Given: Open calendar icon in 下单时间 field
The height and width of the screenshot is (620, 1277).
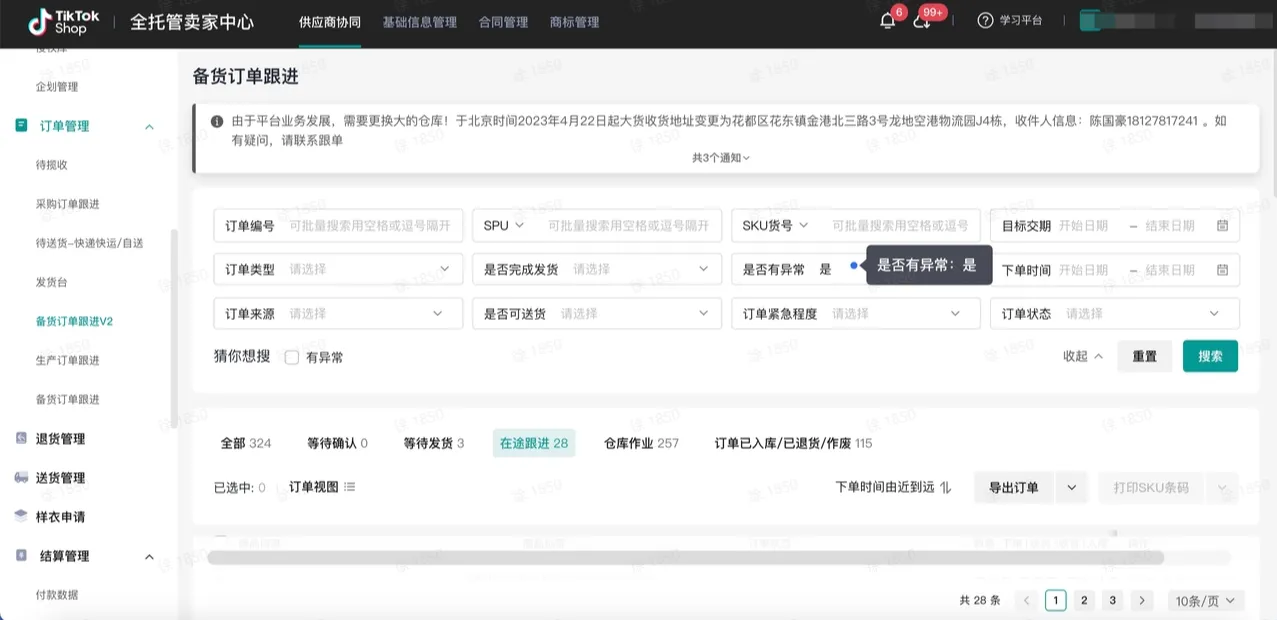Looking at the screenshot, I should pyautogui.click(x=1222, y=270).
